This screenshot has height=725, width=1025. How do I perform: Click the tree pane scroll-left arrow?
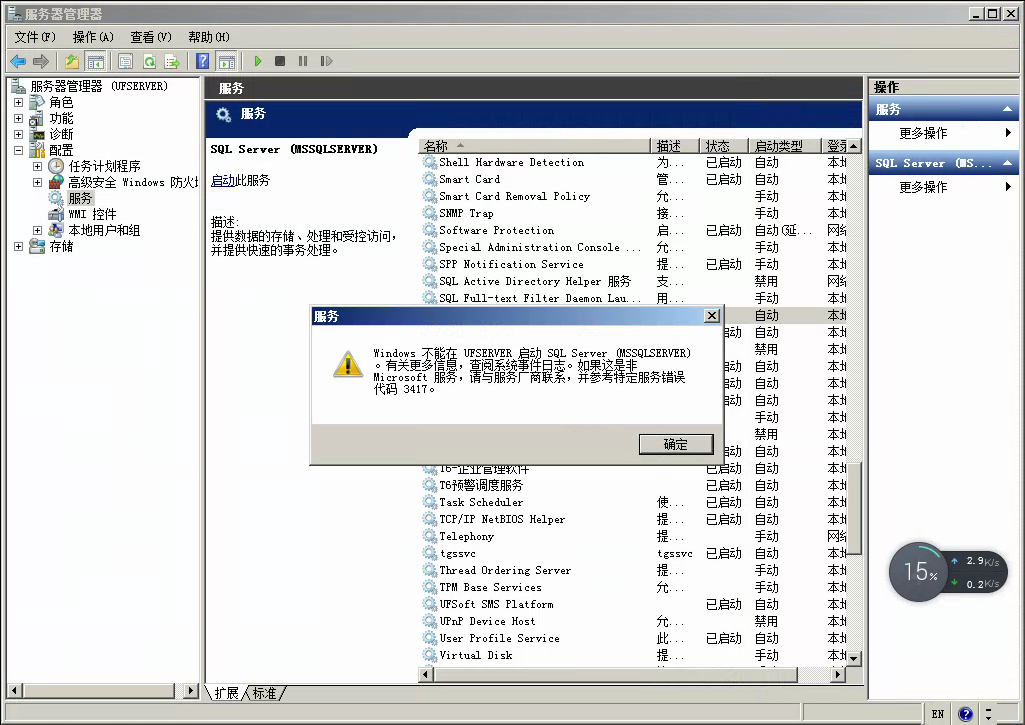[14, 690]
